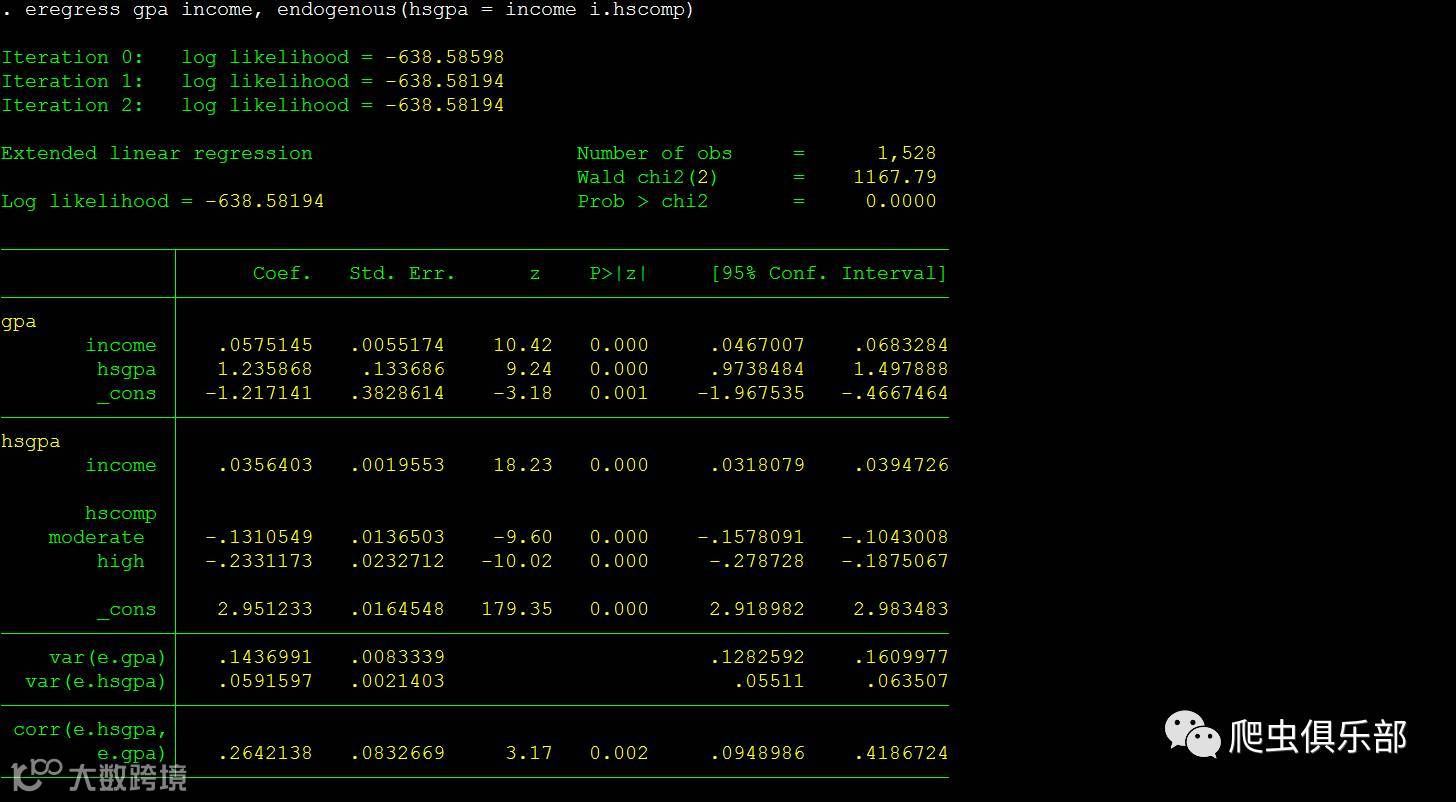Select income coefficient .0356403
The height and width of the screenshot is (802, 1456).
[x=265, y=465]
